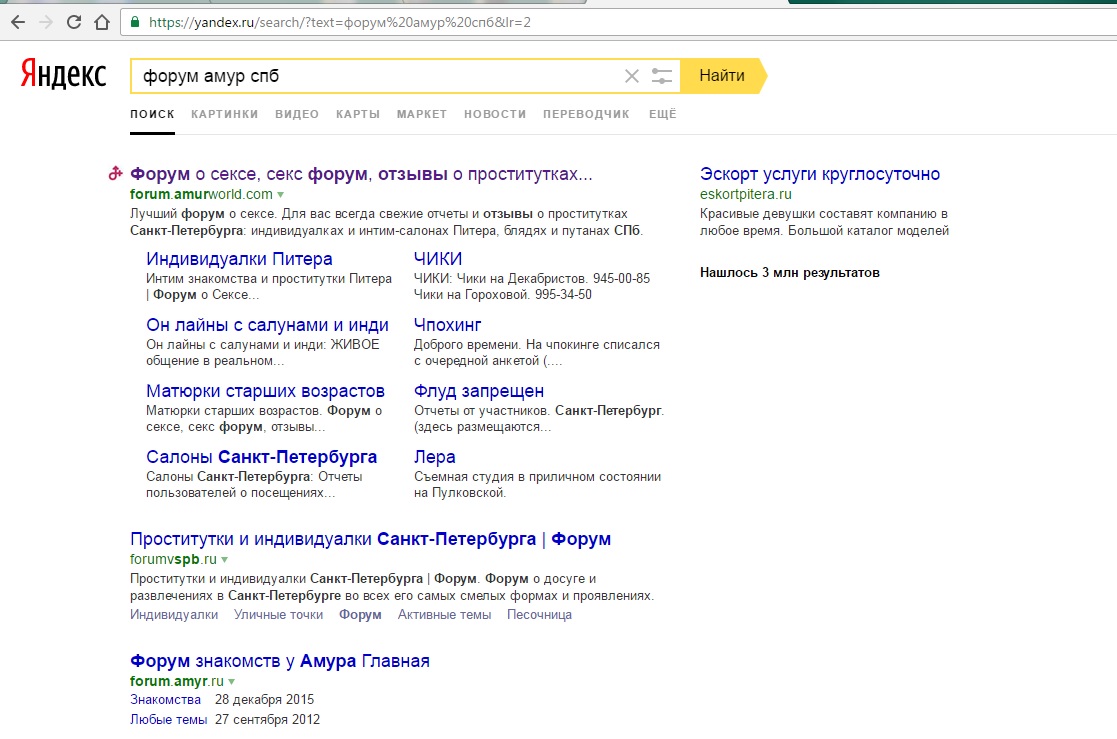Expand the arrow next to forum.amurworld.com

281,195
